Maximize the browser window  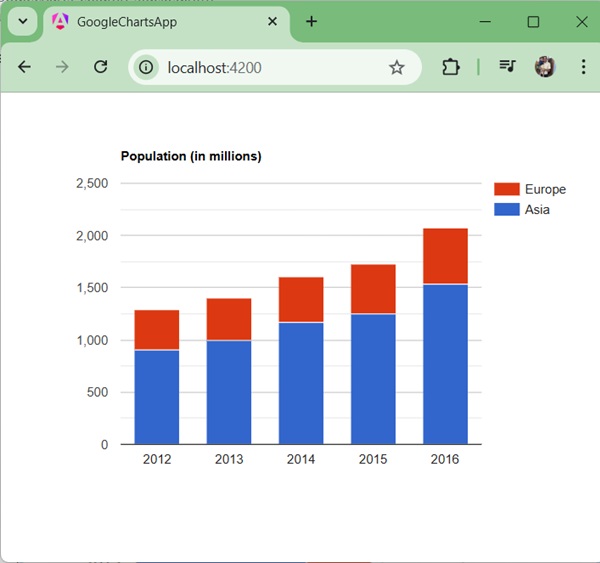(x=533, y=21)
